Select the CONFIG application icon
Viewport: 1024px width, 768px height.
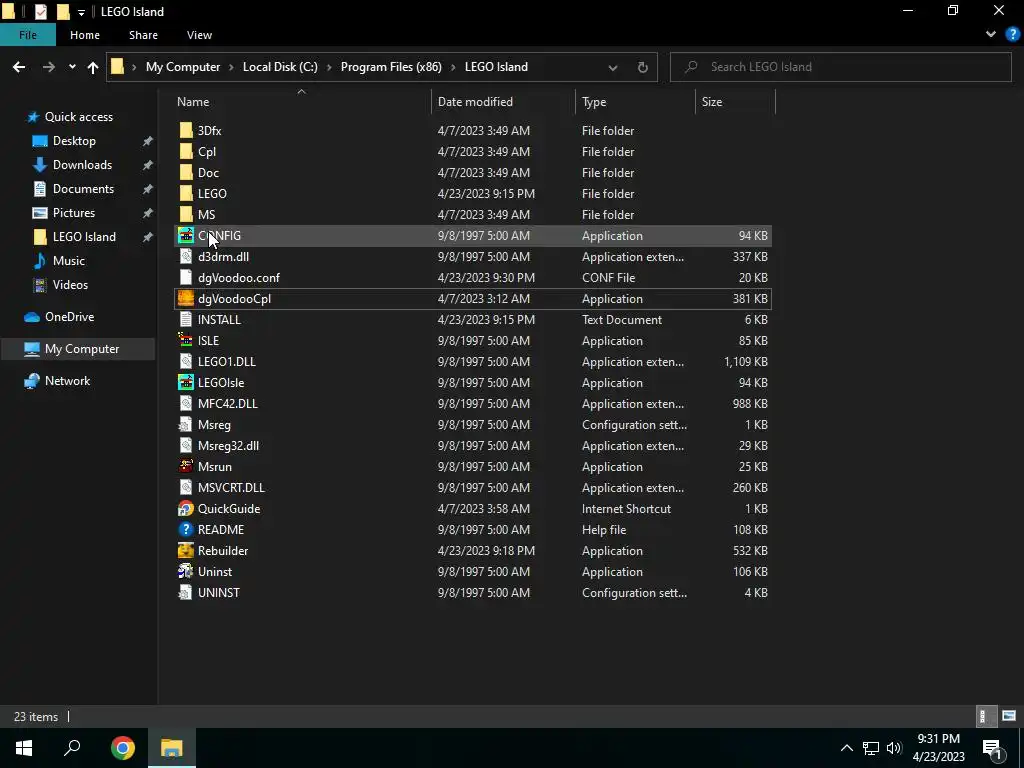click(186, 236)
